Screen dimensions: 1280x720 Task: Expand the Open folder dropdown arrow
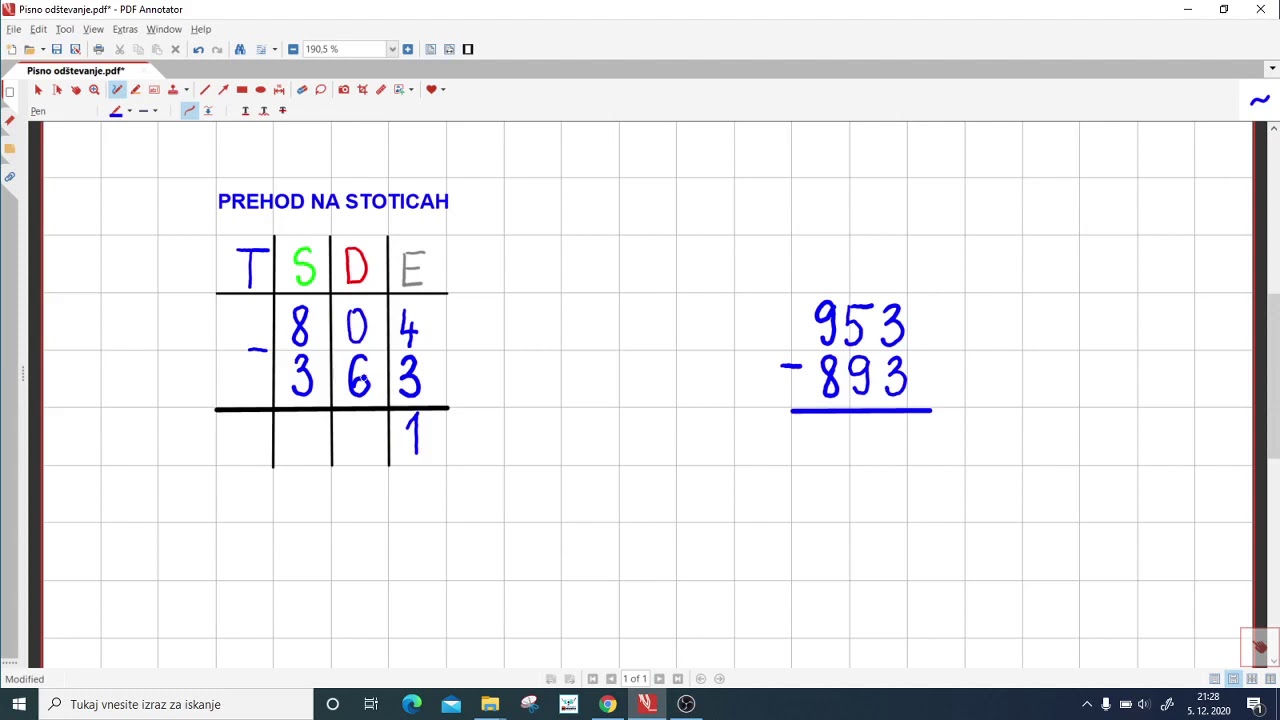(x=42, y=49)
